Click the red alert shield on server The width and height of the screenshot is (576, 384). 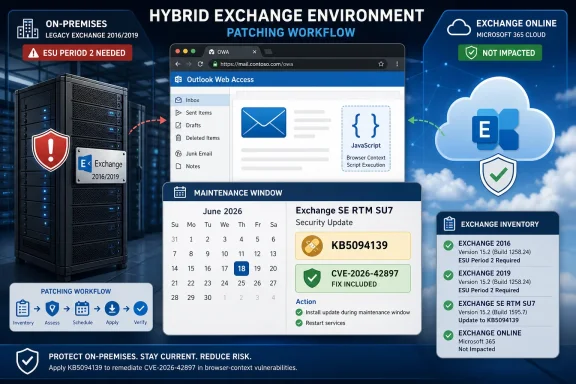(51, 150)
